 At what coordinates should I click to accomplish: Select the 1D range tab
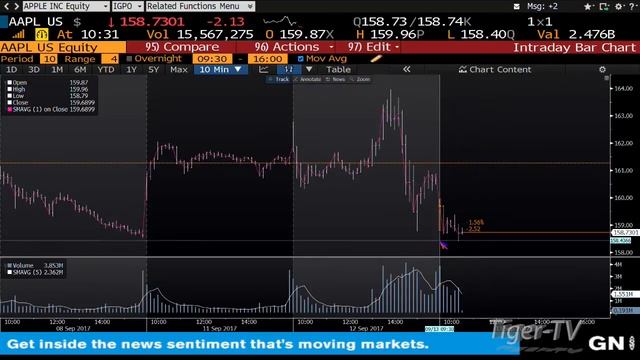(11, 69)
